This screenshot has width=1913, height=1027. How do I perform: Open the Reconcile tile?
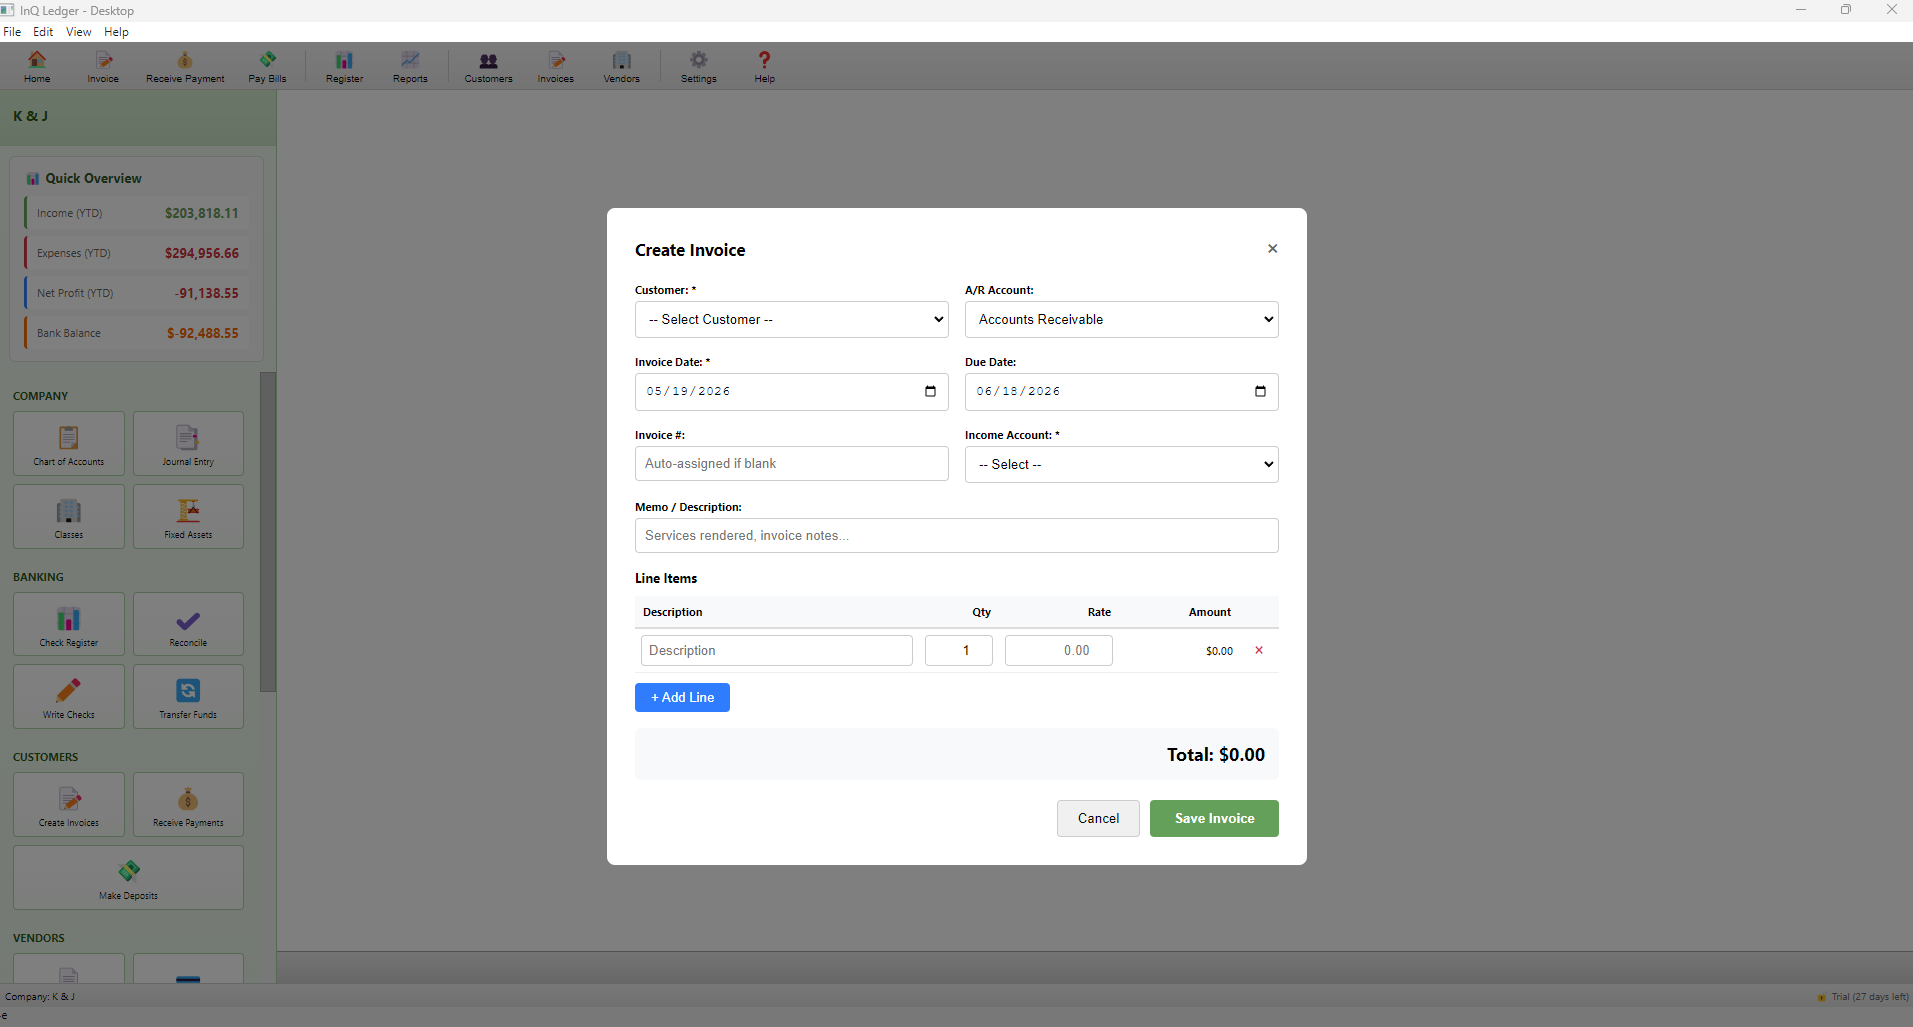point(188,624)
